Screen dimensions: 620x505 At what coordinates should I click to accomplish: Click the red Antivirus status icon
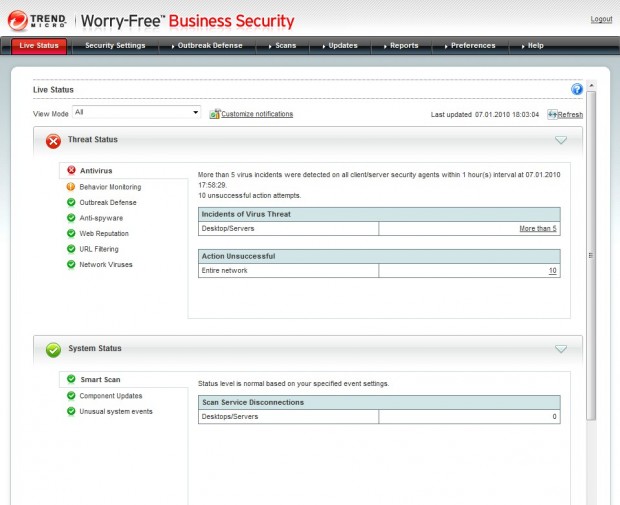click(x=71, y=170)
